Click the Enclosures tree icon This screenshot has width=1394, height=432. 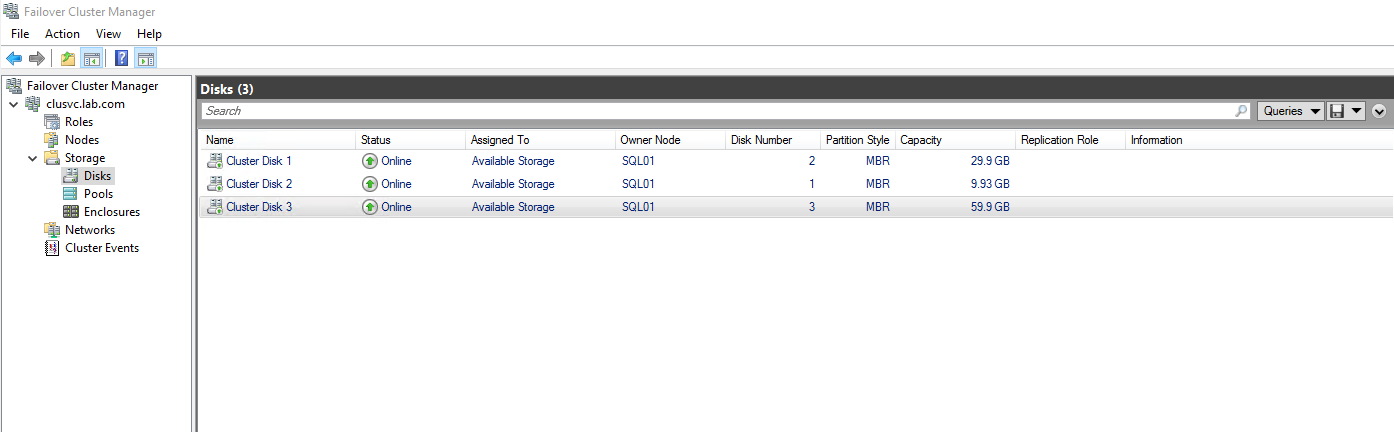(x=70, y=212)
